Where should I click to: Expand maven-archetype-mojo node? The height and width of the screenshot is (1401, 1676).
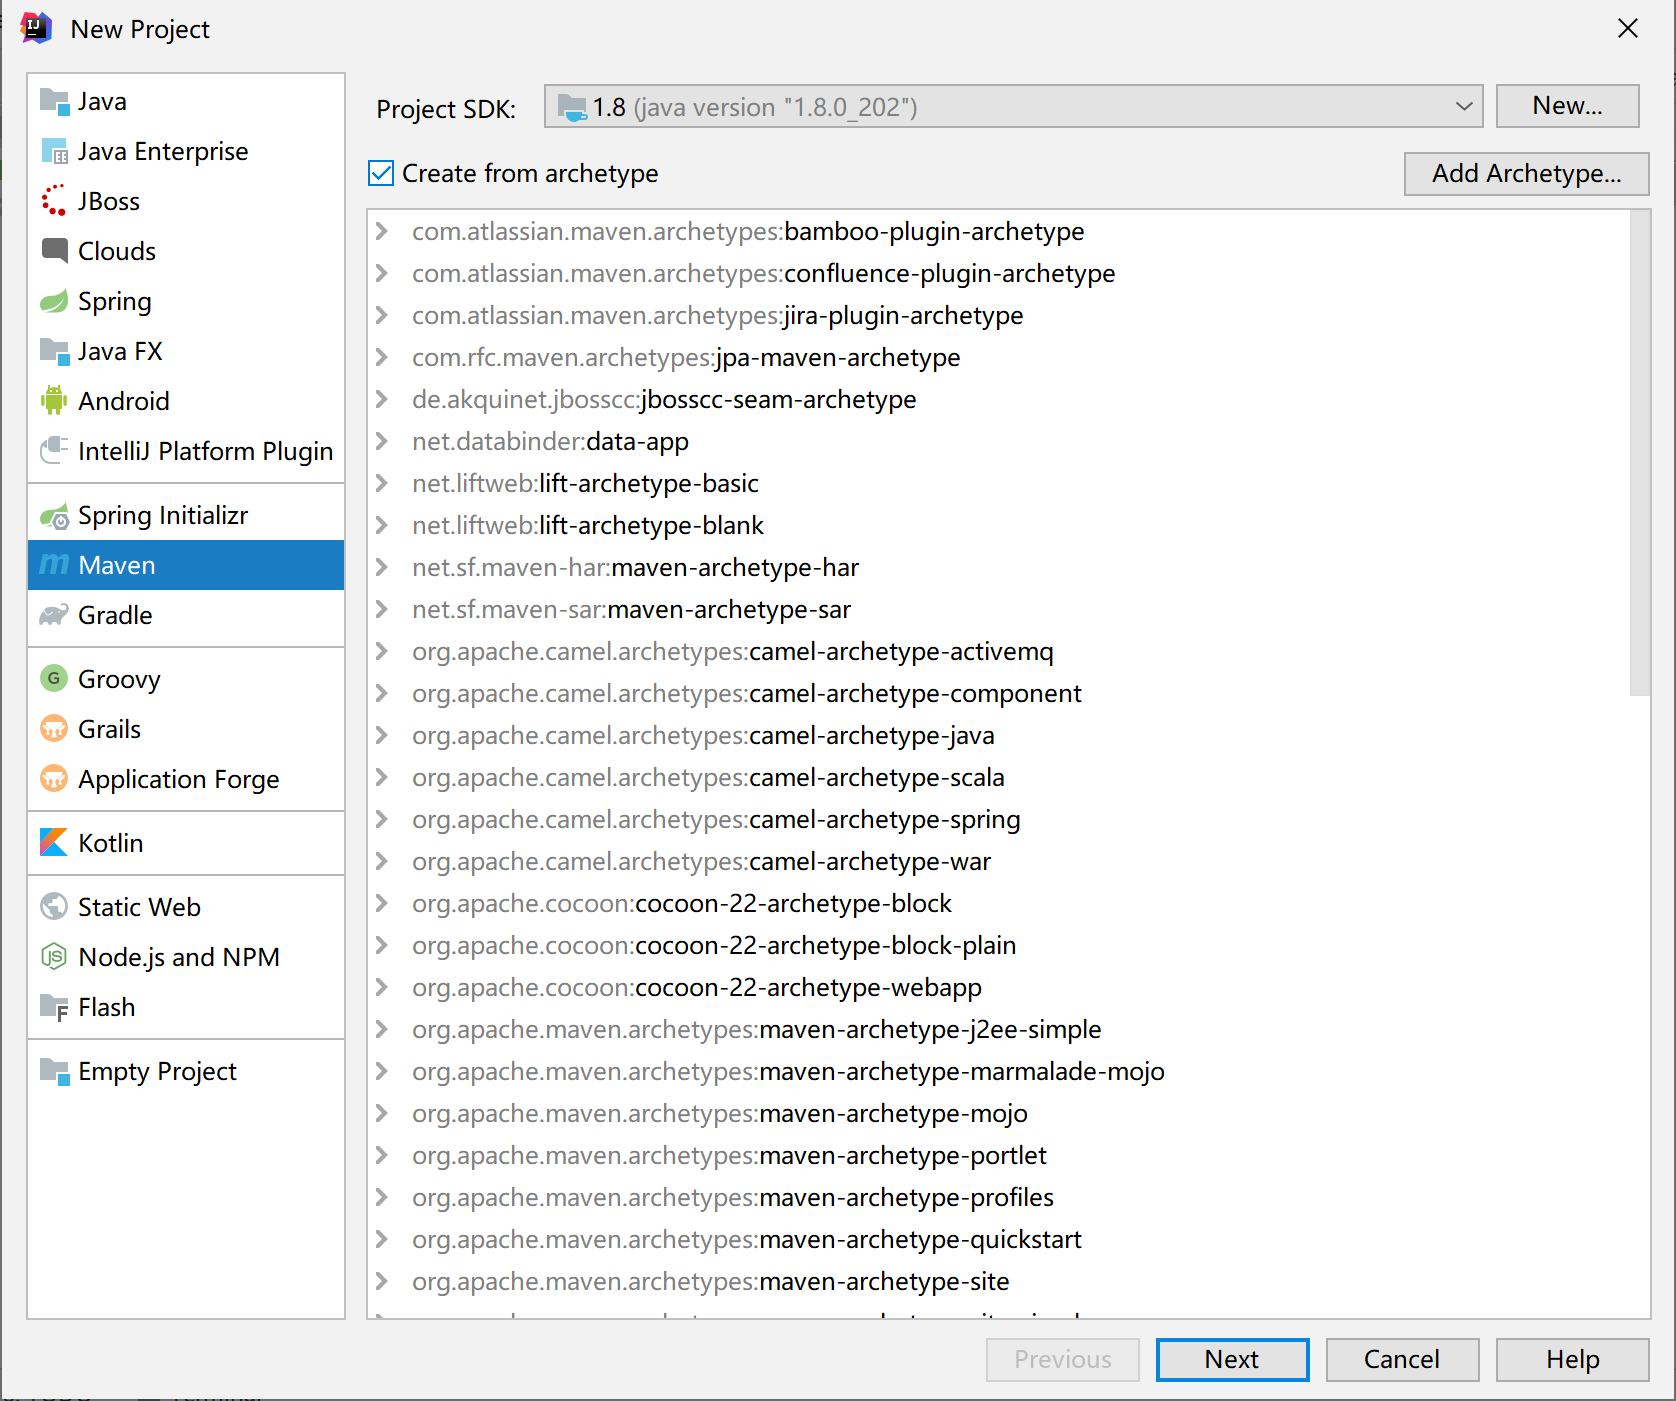(x=381, y=1113)
